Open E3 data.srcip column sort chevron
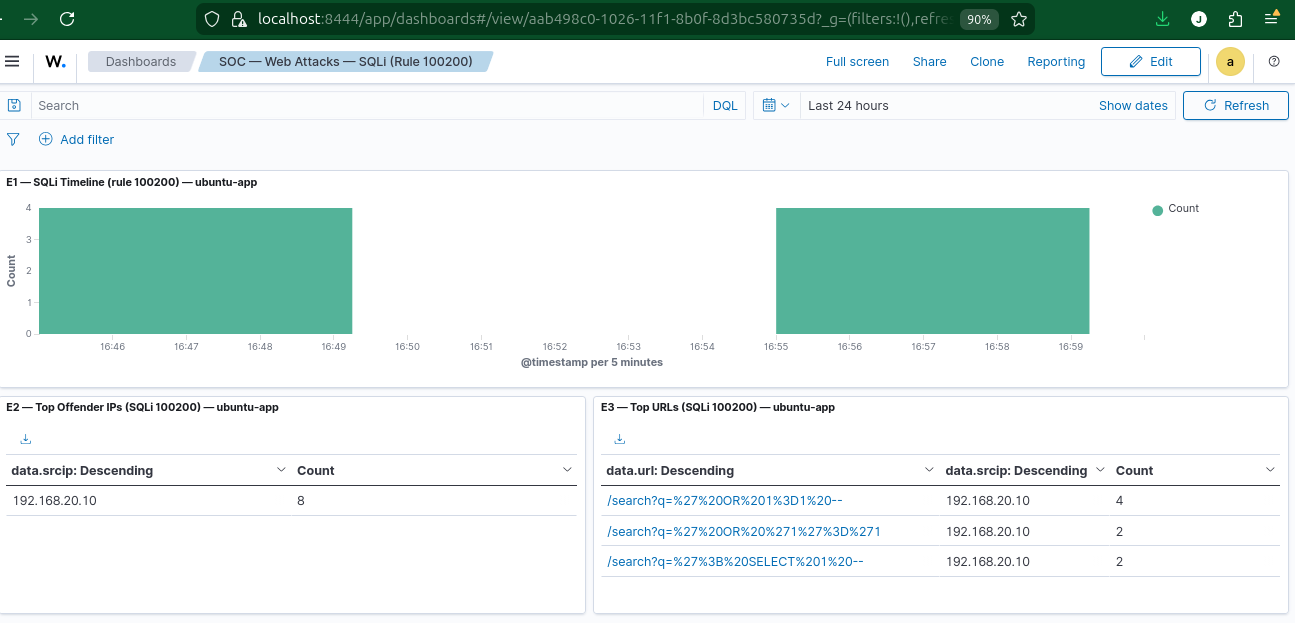This screenshot has width=1295, height=623. point(1100,469)
